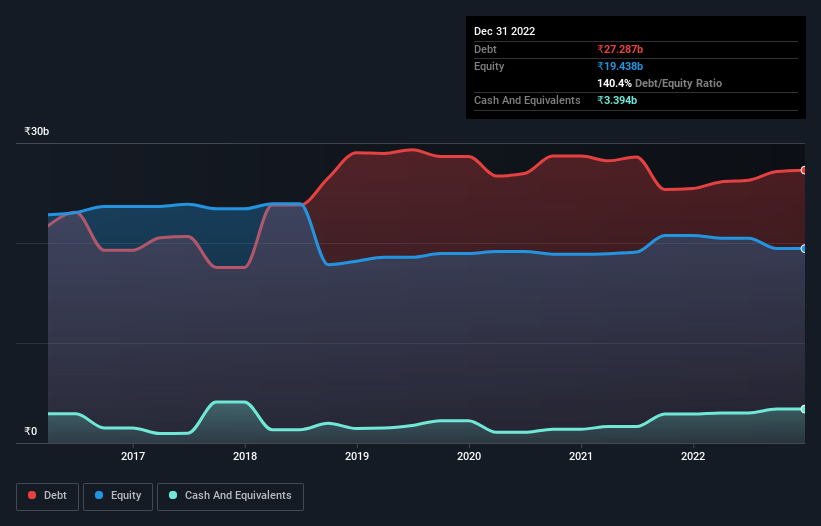821x526 pixels.
Task: Click the ₹30b y-axis label
Action: point(37,131)
